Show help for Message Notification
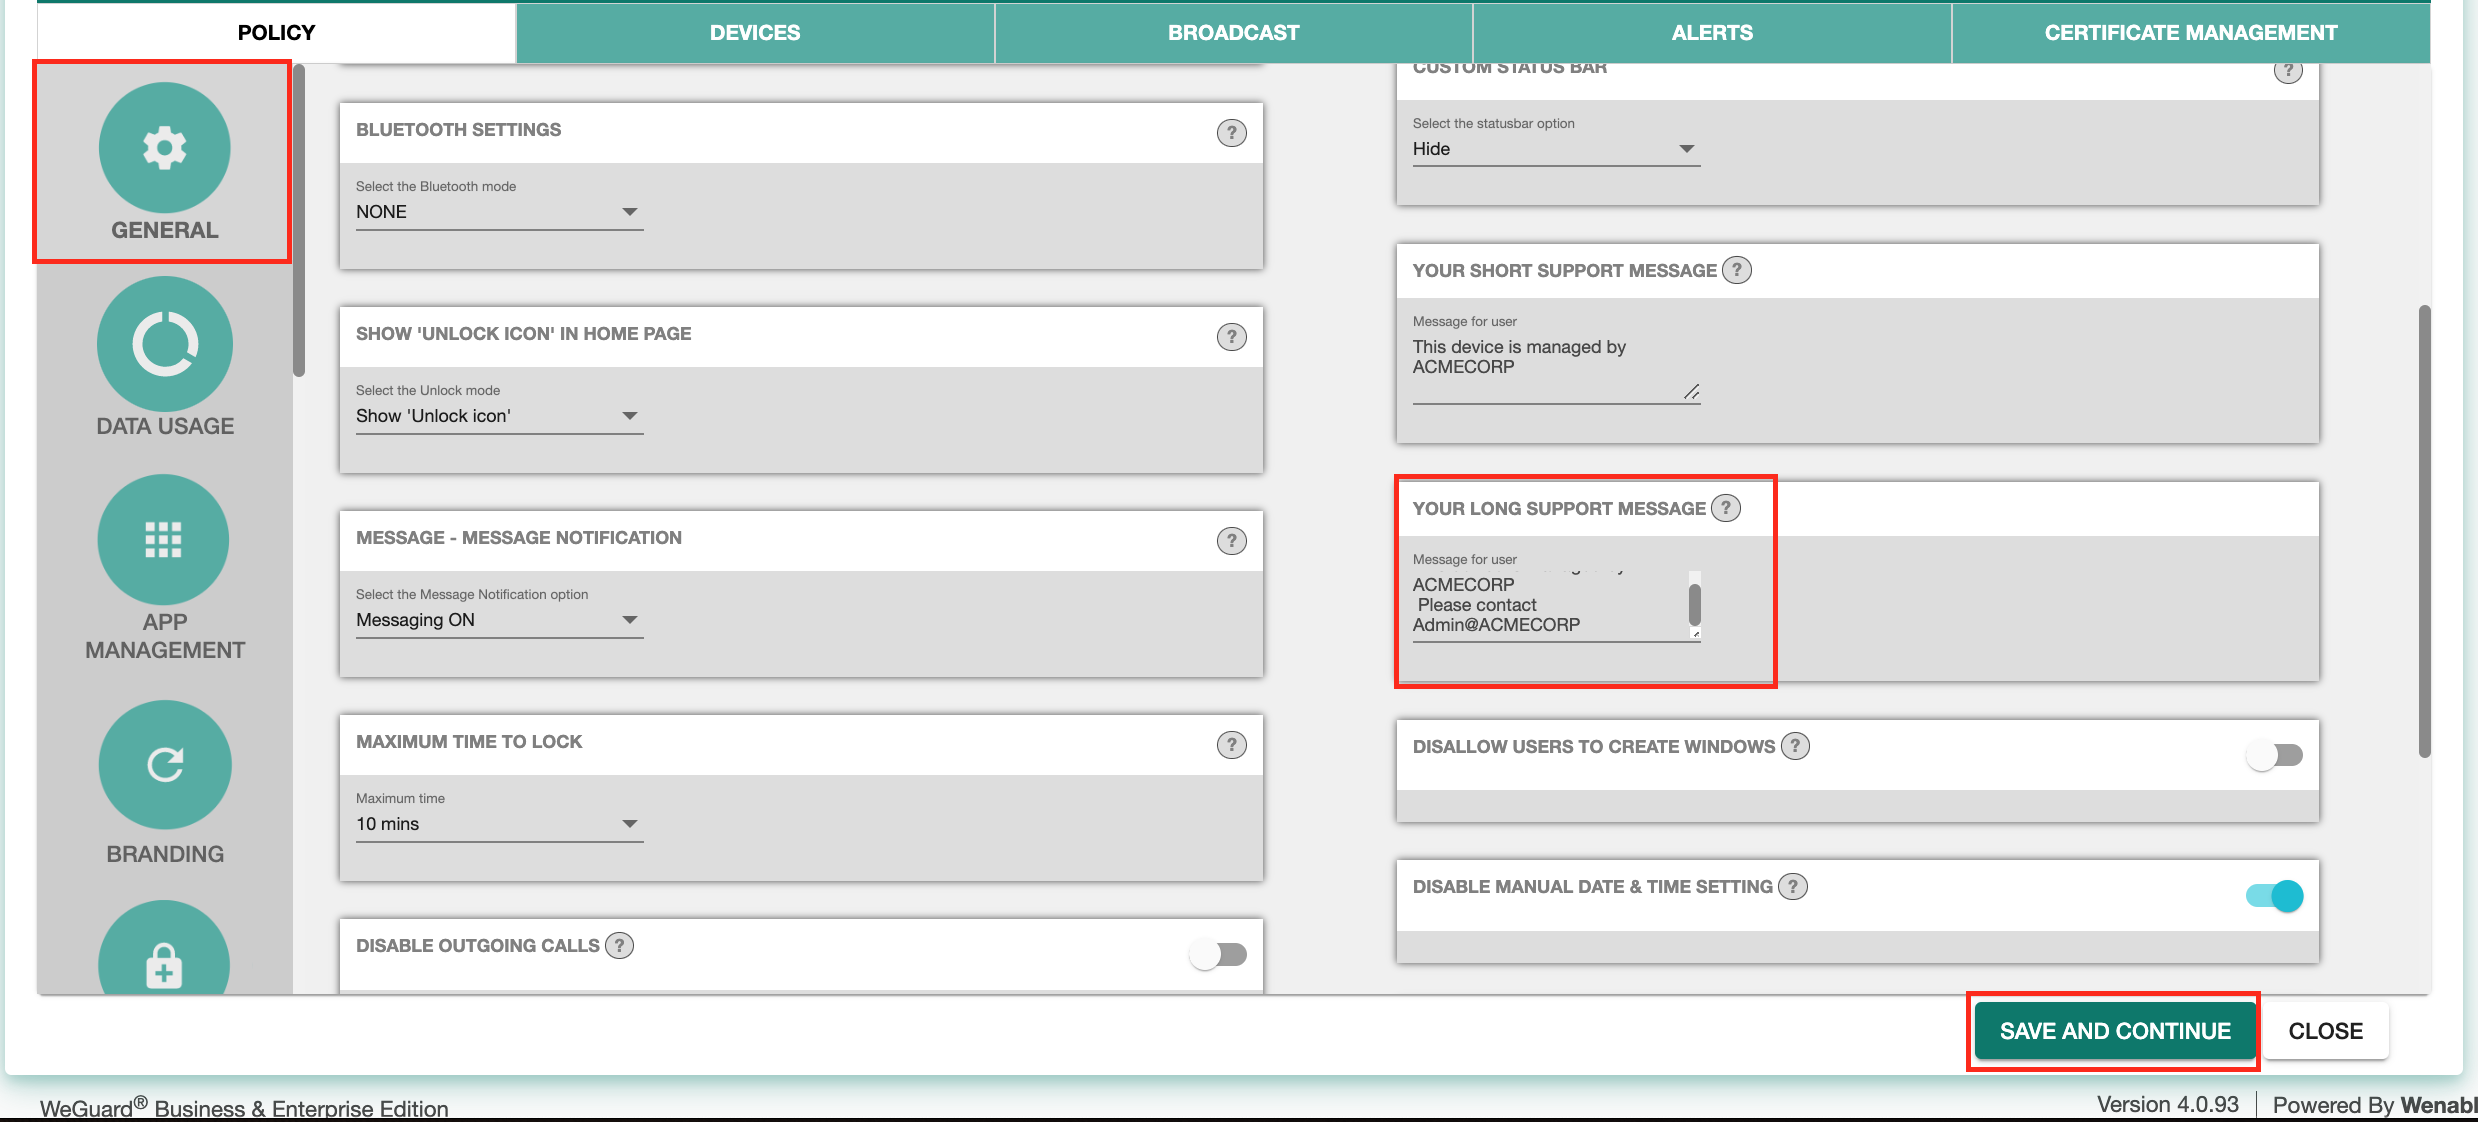 [1231, 541]
